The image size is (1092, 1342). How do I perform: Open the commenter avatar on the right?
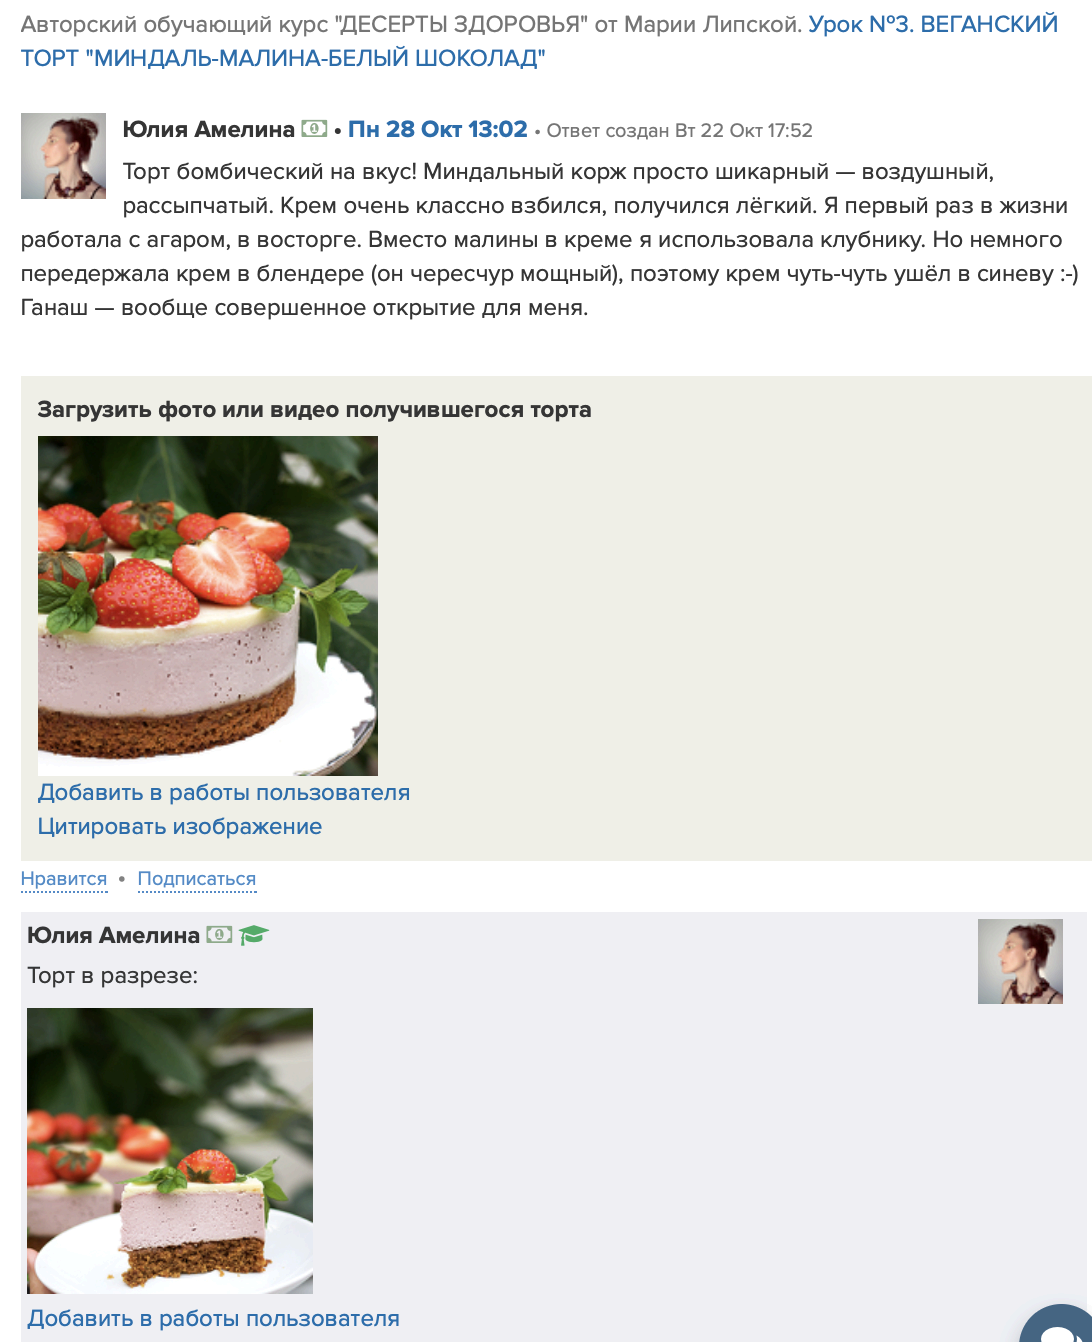tap(1020, 961)
